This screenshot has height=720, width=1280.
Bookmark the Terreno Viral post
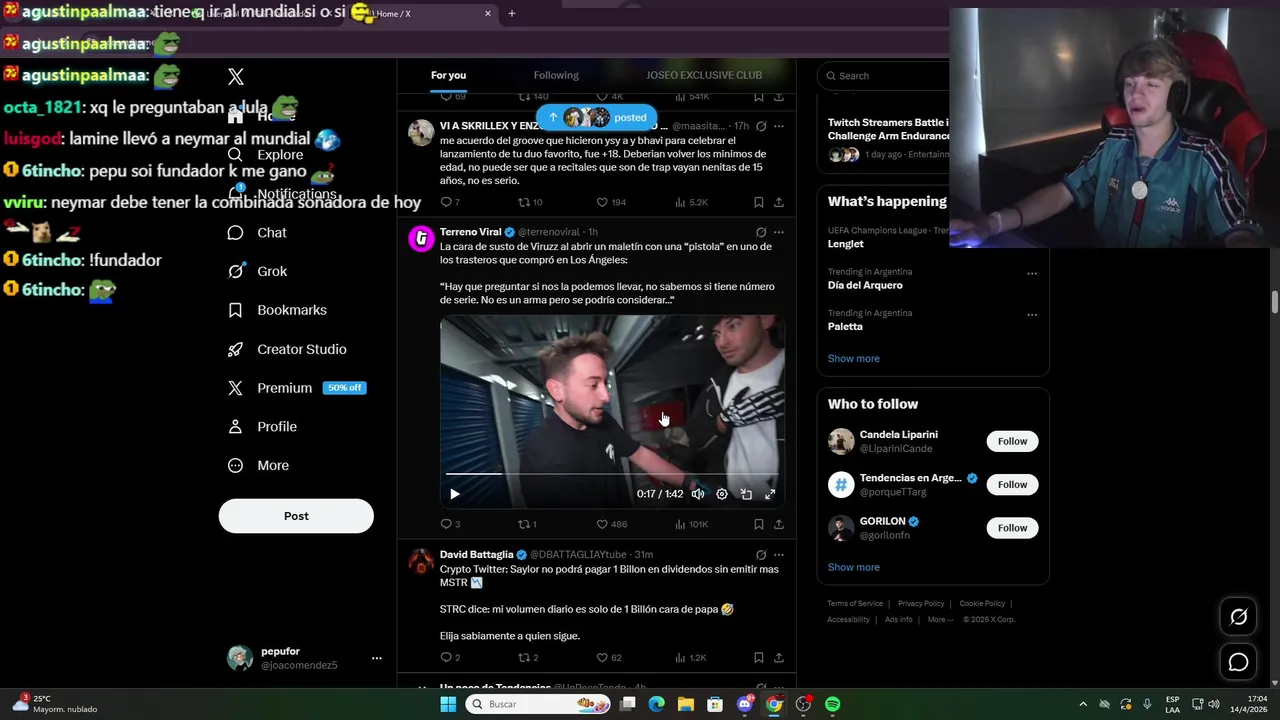pos(759,524)
